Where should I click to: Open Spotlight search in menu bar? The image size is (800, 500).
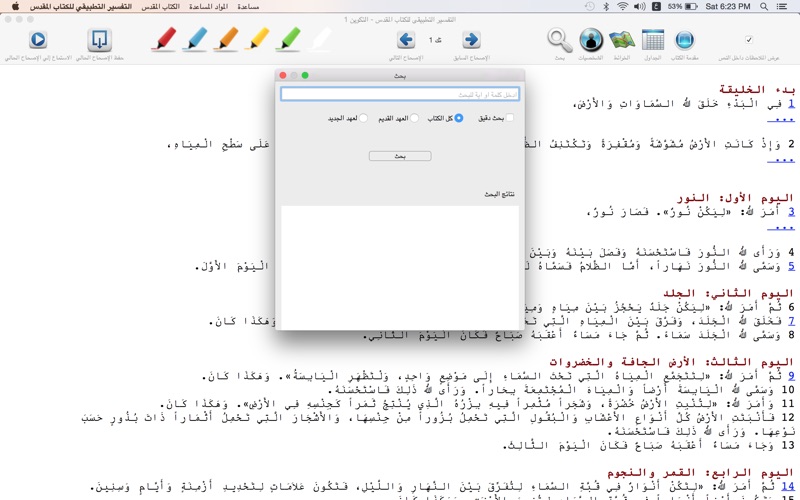(x=764, y=6)
